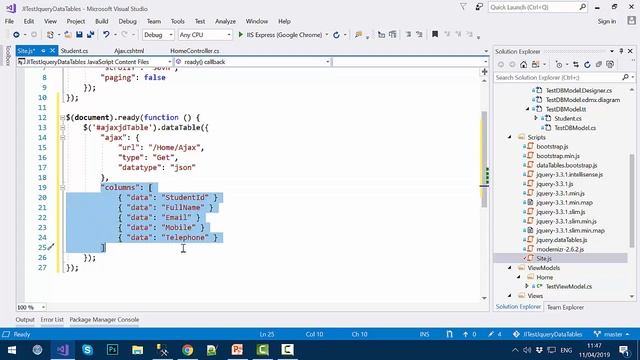Image resolution: width=640 pixels, height=360 pixels.
Task: Open the Debug configuration dropdown
Action: (x=158, y=35)
